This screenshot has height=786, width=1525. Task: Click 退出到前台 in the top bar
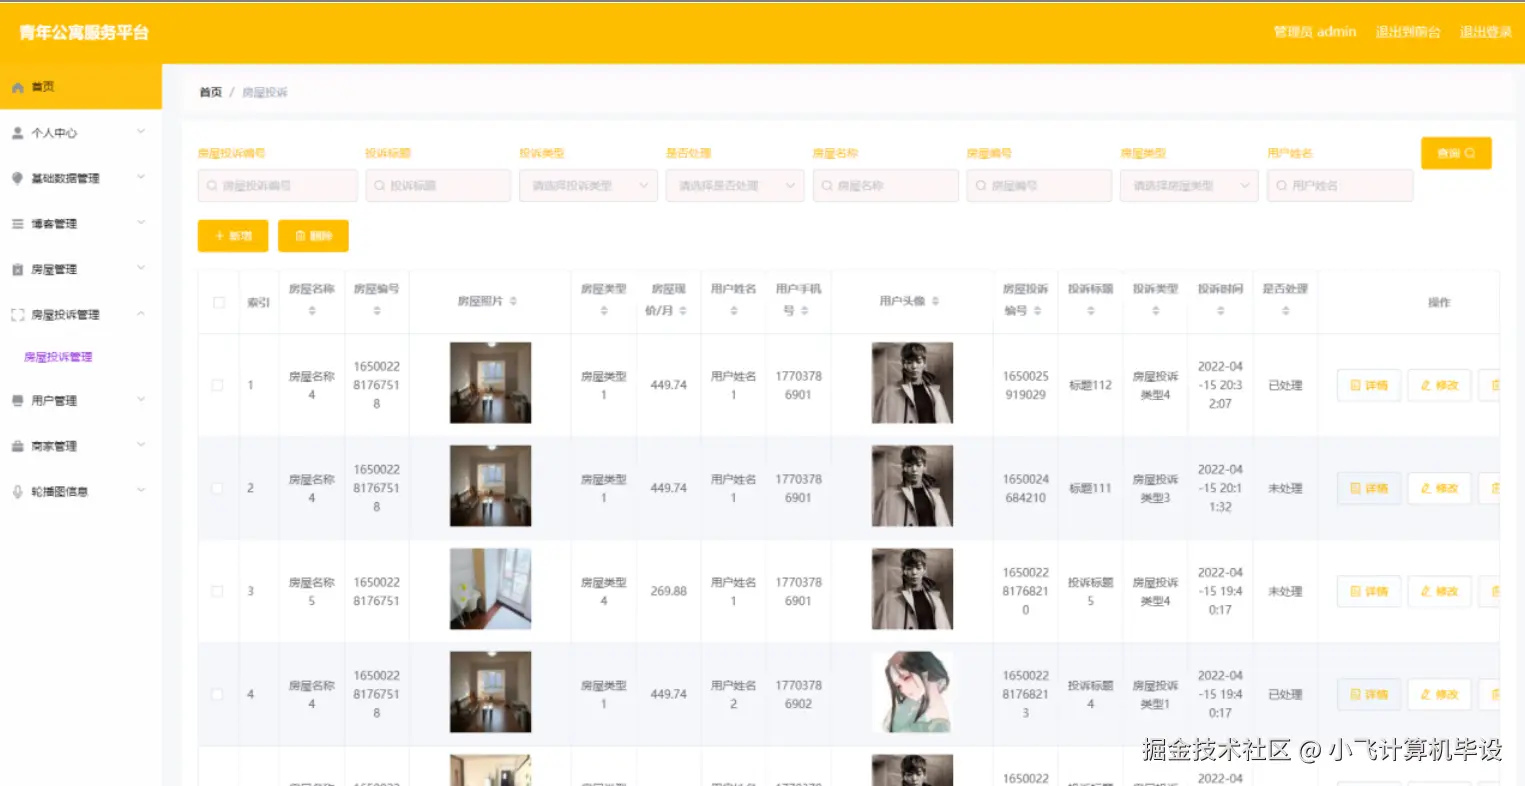[1408, 32]
